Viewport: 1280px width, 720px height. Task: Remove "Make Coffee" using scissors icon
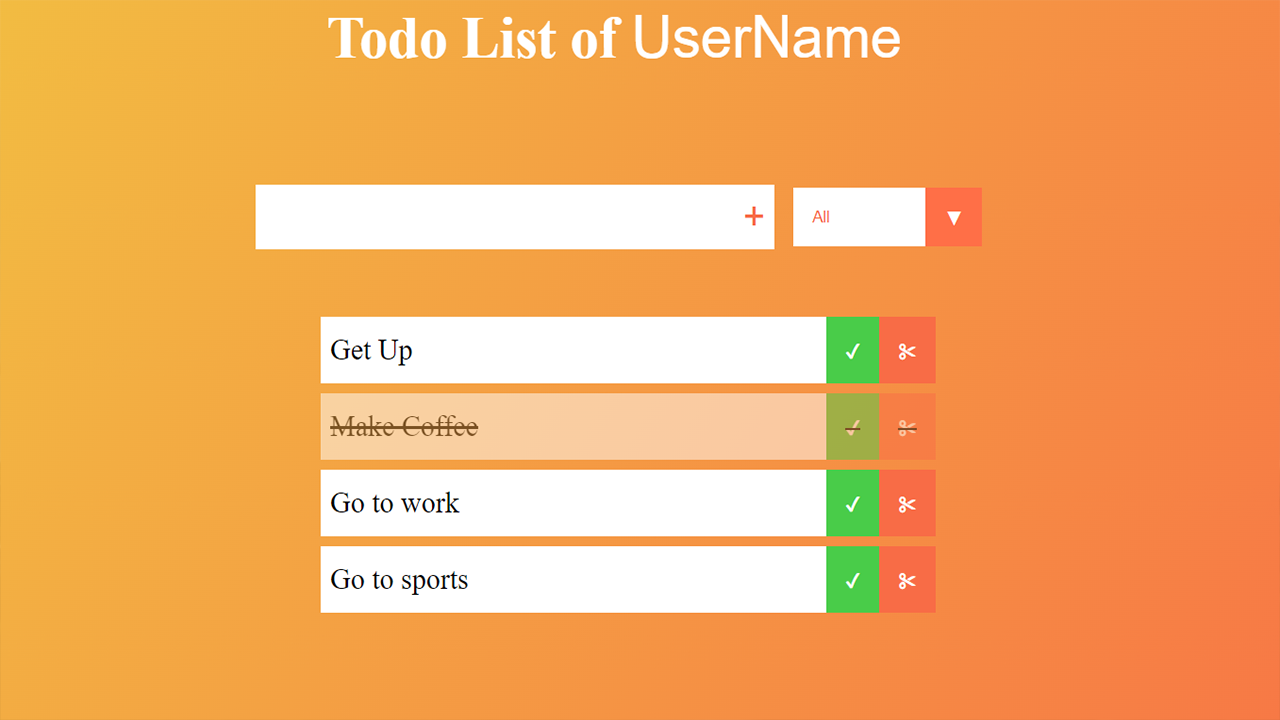coord(907,427)
